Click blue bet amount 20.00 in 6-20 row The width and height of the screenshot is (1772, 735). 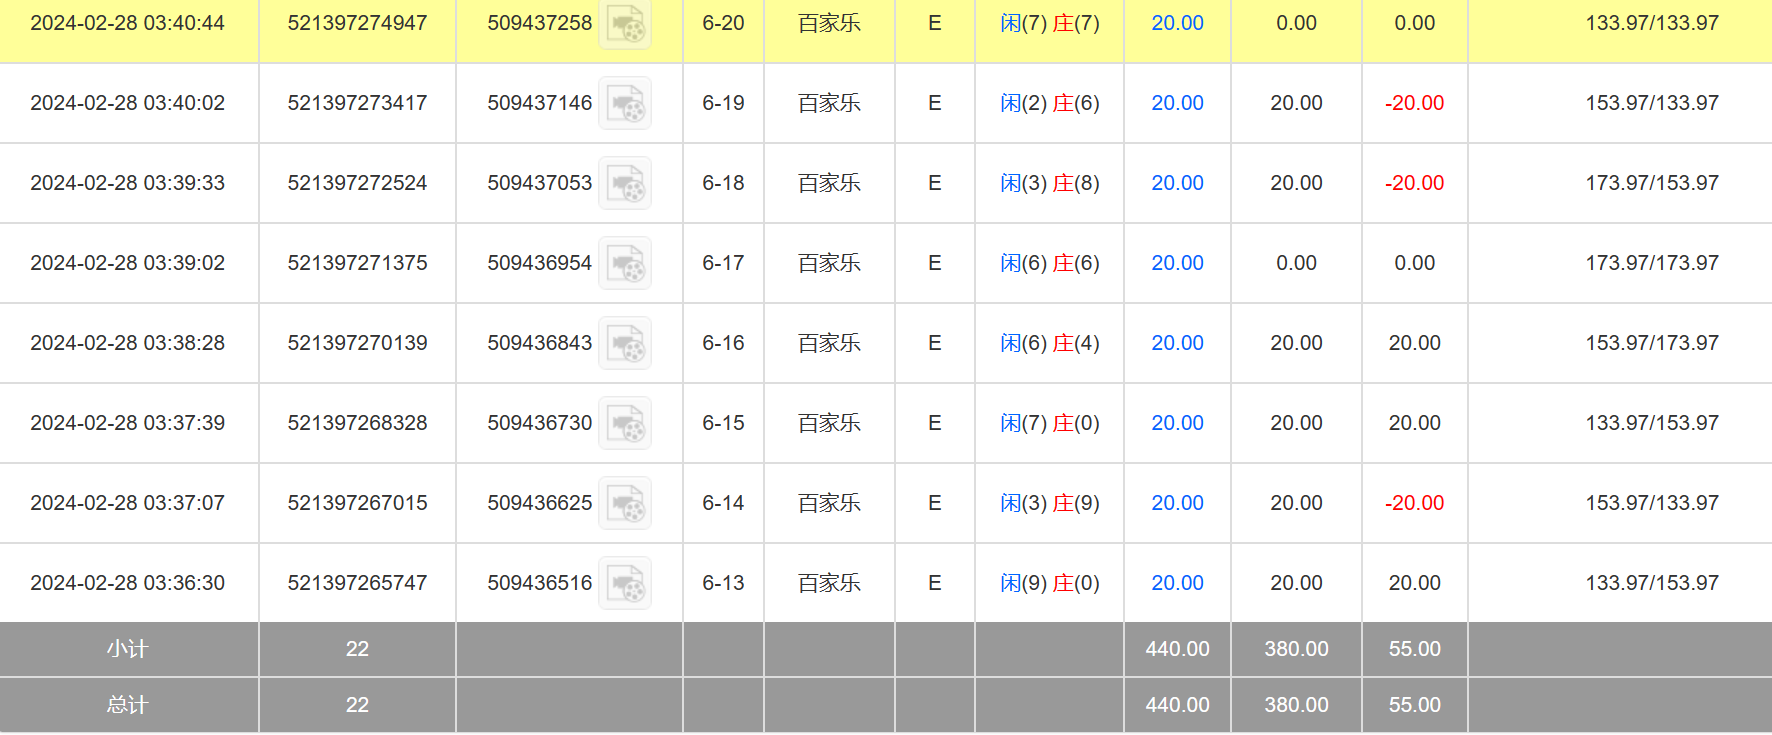tap(1177, 23)
